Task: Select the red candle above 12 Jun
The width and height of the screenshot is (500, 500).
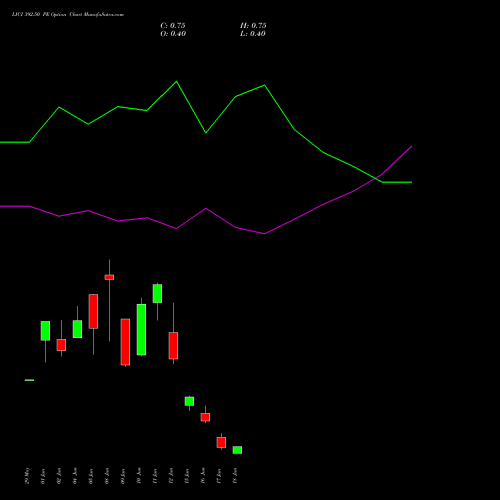Action: (173, 346)
